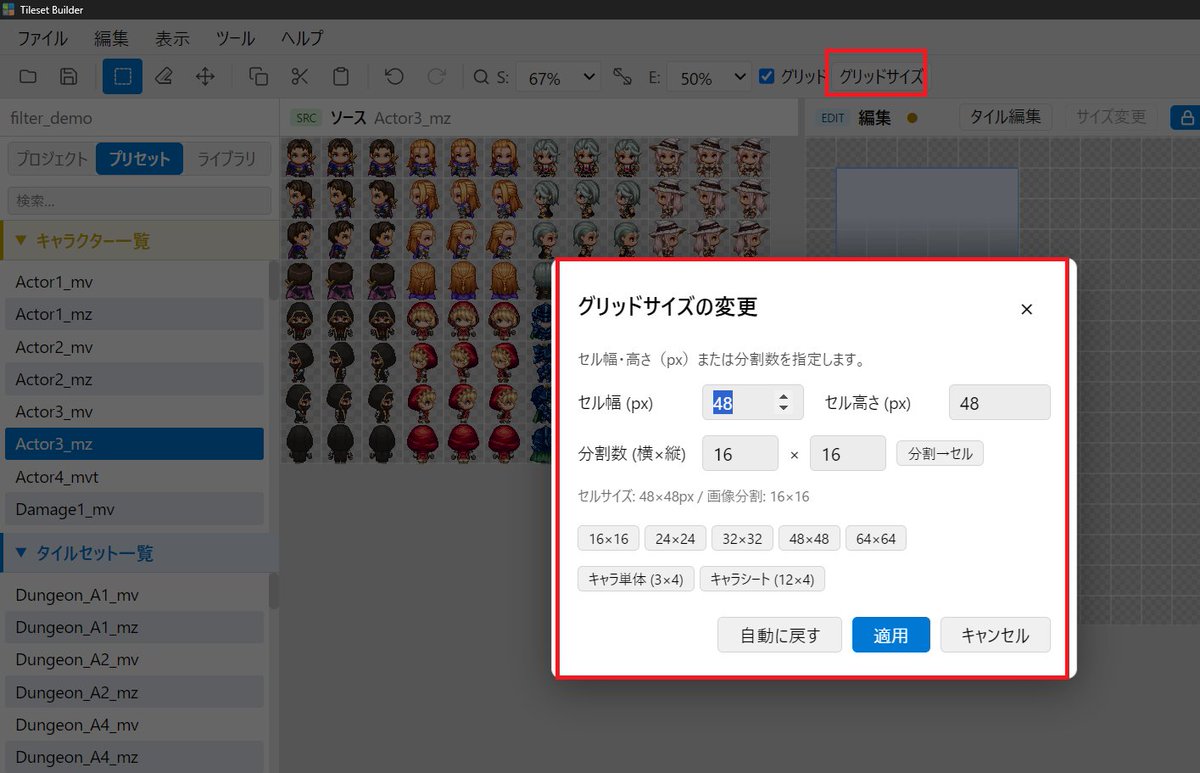Click the copy icon in toolbar
The width and height of the screenshot is (1200, 773).
[258, 77]
